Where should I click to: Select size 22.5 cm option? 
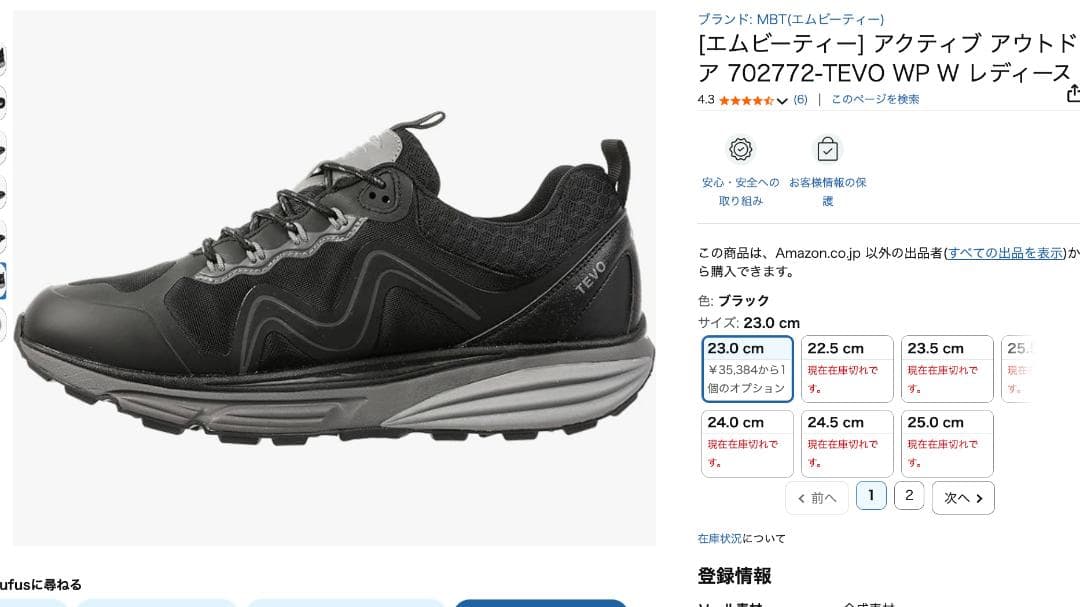click(x=847, y=369)
